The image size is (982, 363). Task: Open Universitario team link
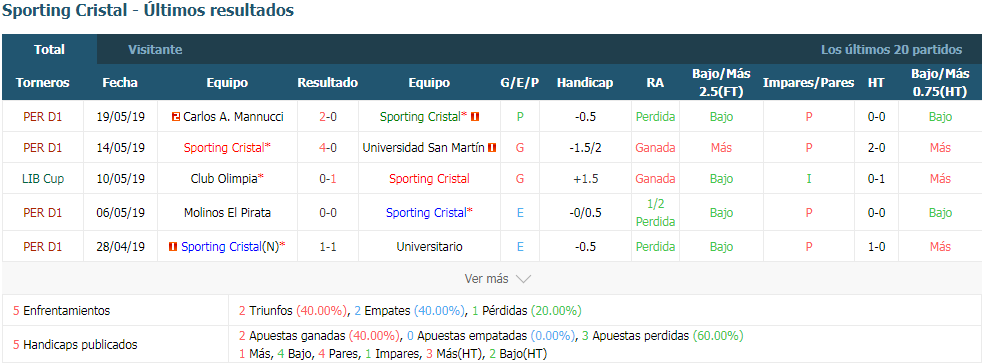pyautogui.click(x=429, y=247)
